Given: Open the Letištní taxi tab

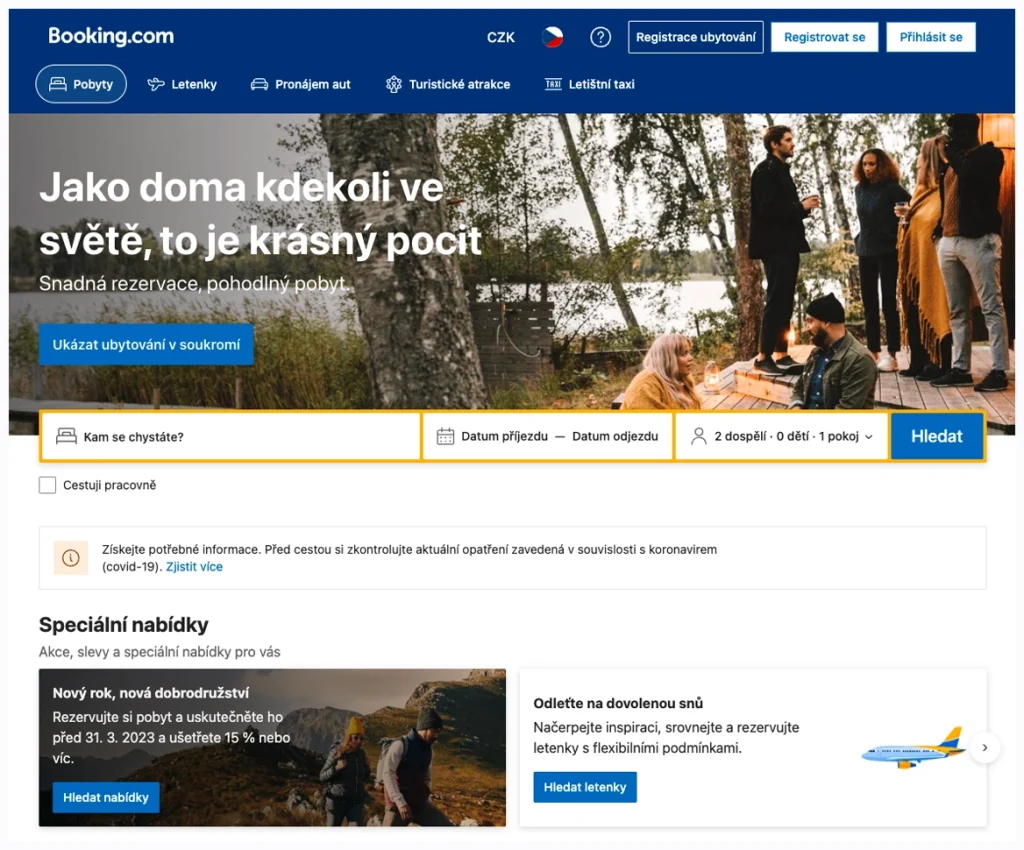Looking at the screenshot, I should point(590,84).
